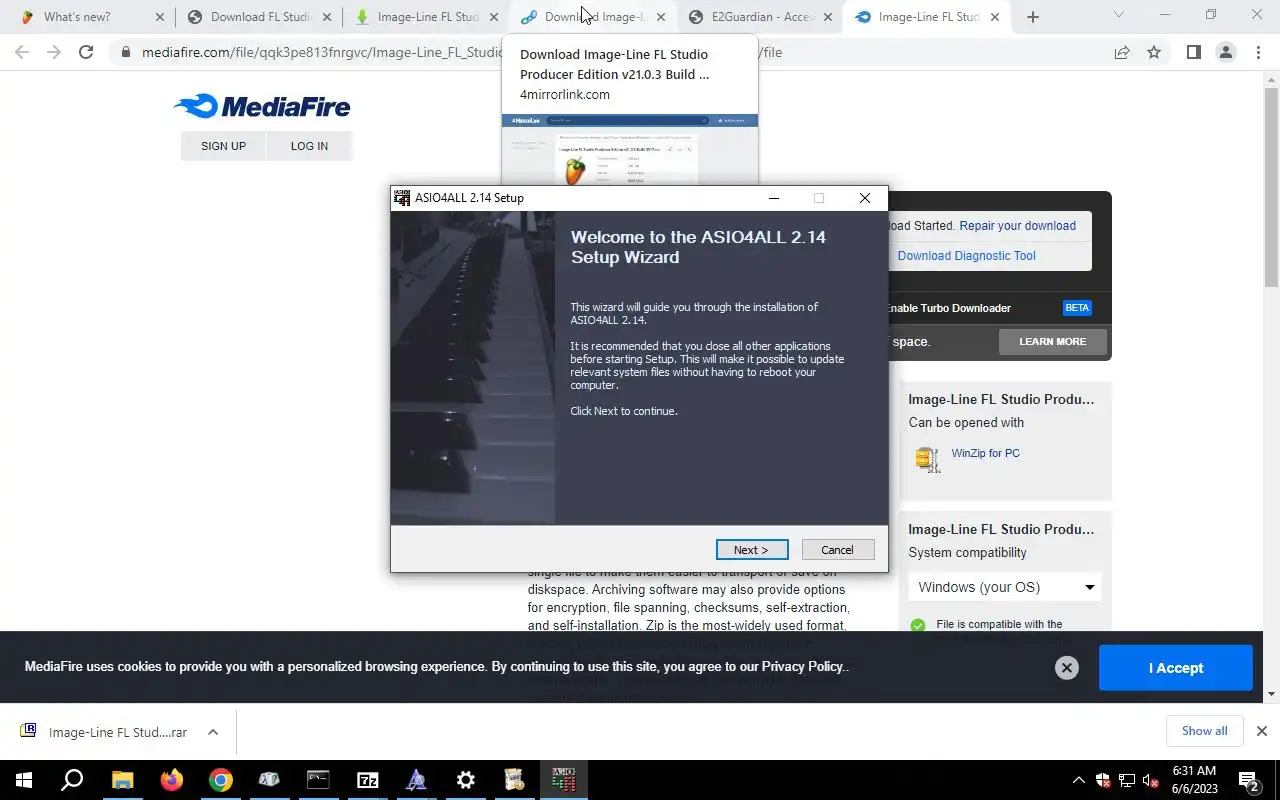The image size is (1280, 800).
Task: Reload the MediaFire page
Action: click(86, 52)
